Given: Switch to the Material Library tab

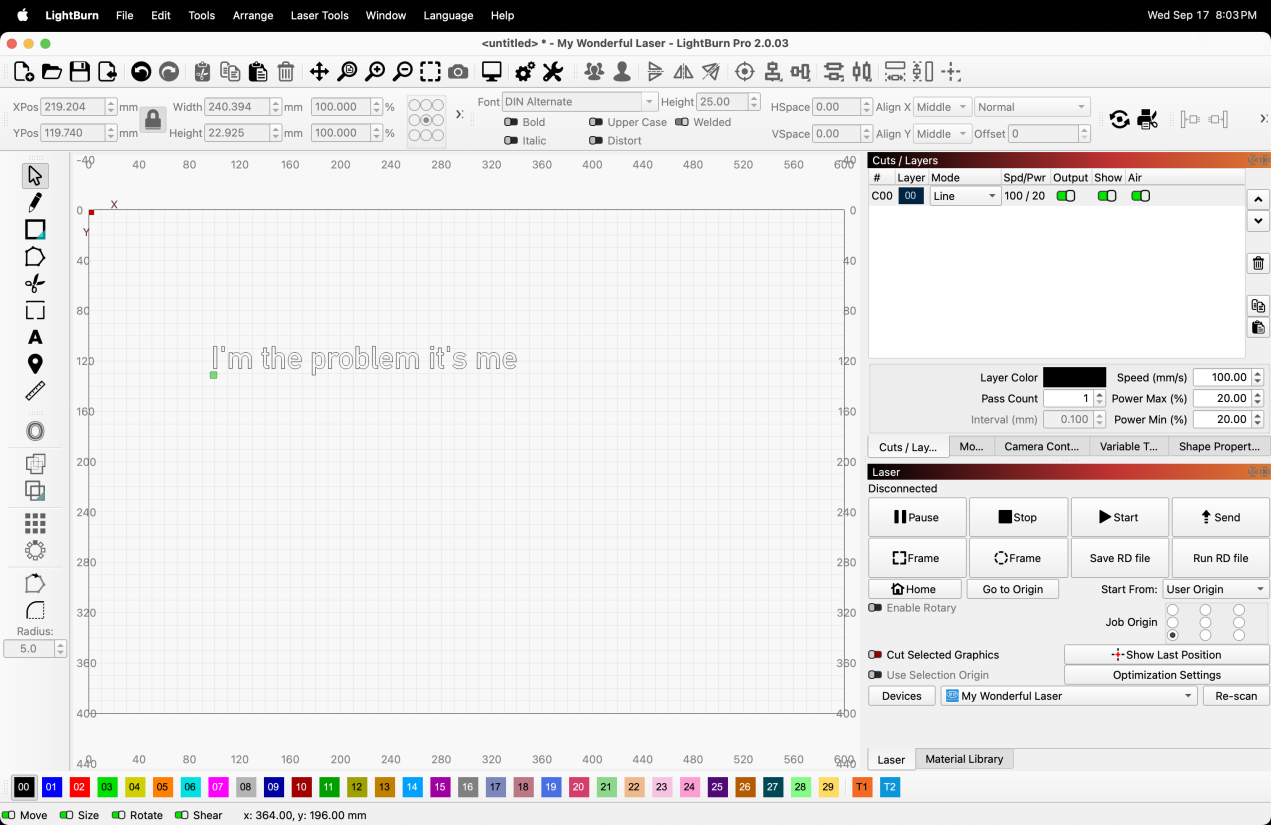Looking at the screenshot, I should pyautogui.click(x=963, y=759).
